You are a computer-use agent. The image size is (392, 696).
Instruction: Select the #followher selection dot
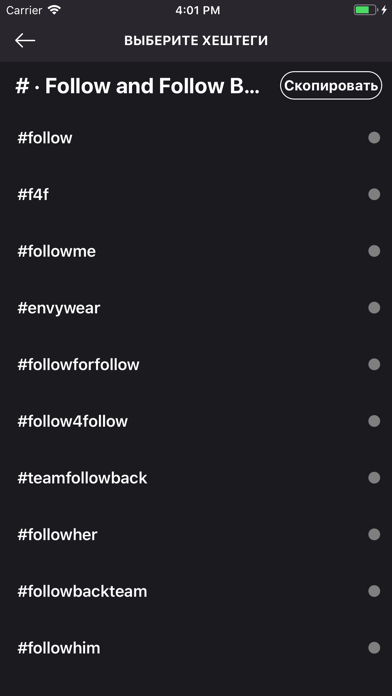coord(374,534)
